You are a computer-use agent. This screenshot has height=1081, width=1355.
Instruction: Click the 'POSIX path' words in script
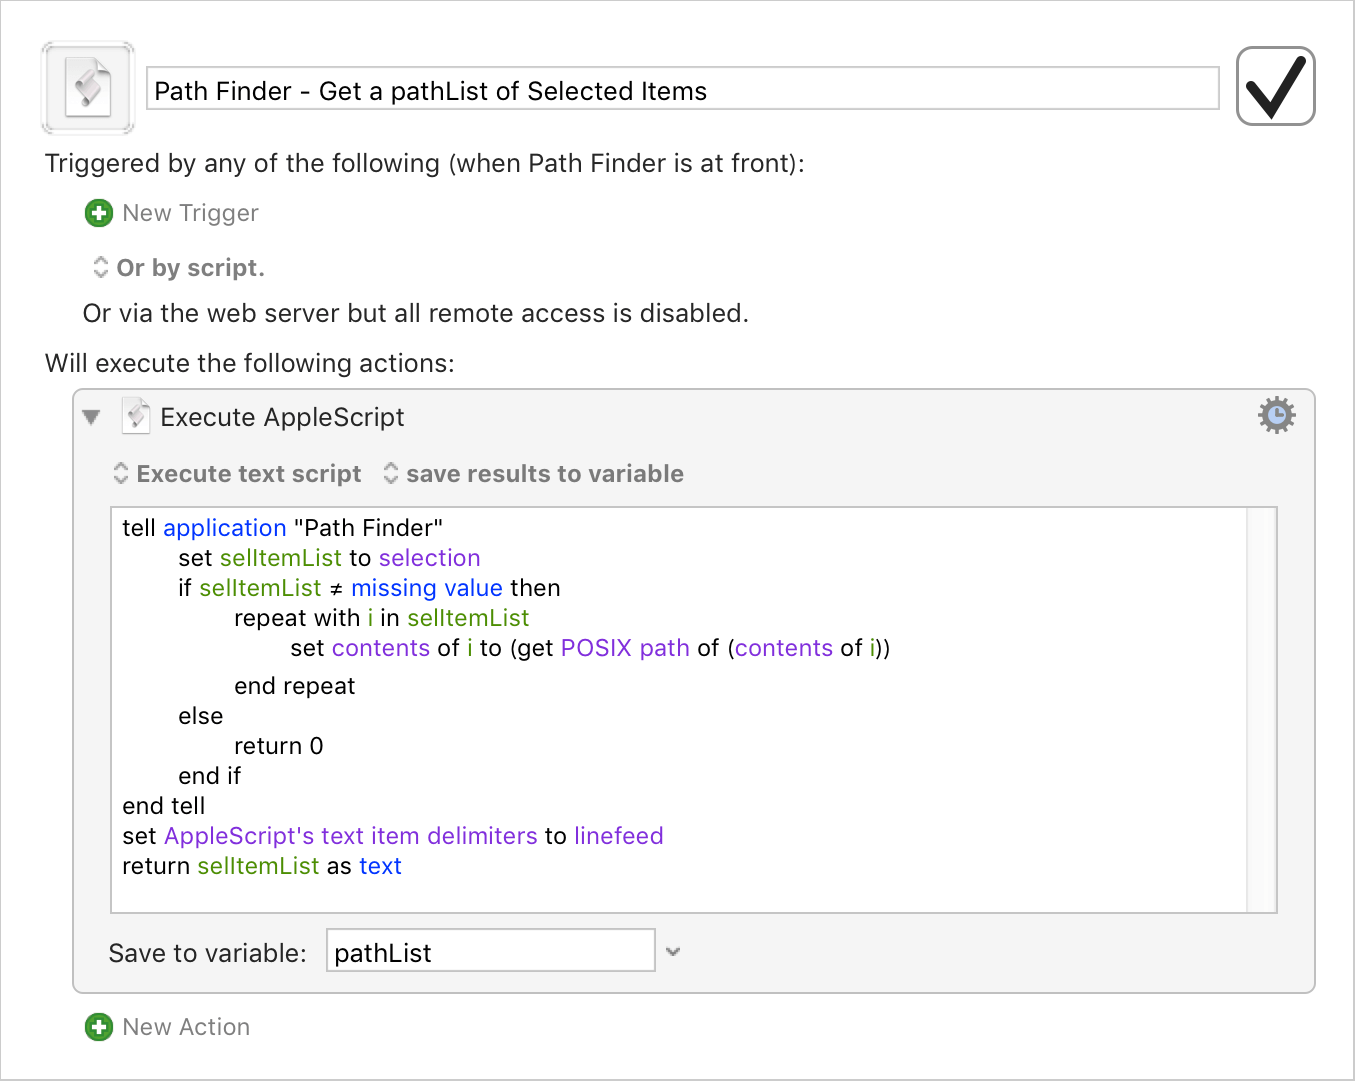pos(625,648)
